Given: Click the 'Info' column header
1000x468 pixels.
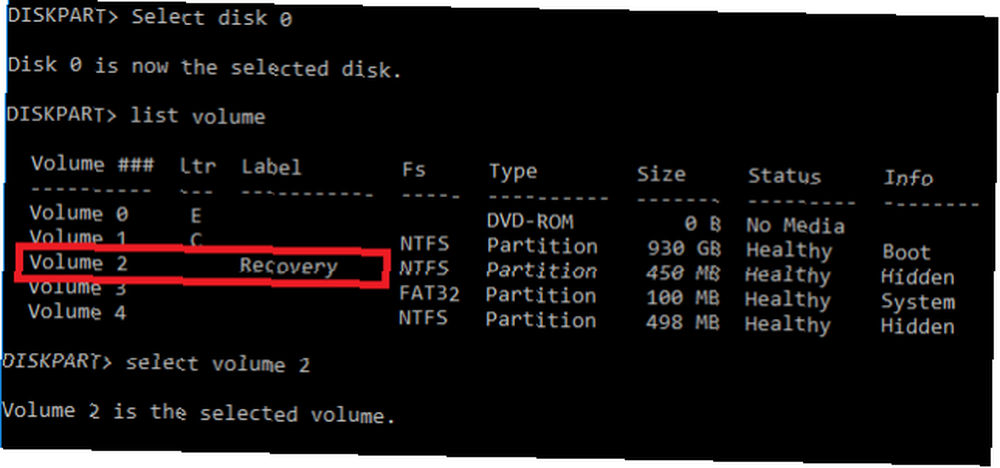Looking at the screenshot, I should coord(908,179).
